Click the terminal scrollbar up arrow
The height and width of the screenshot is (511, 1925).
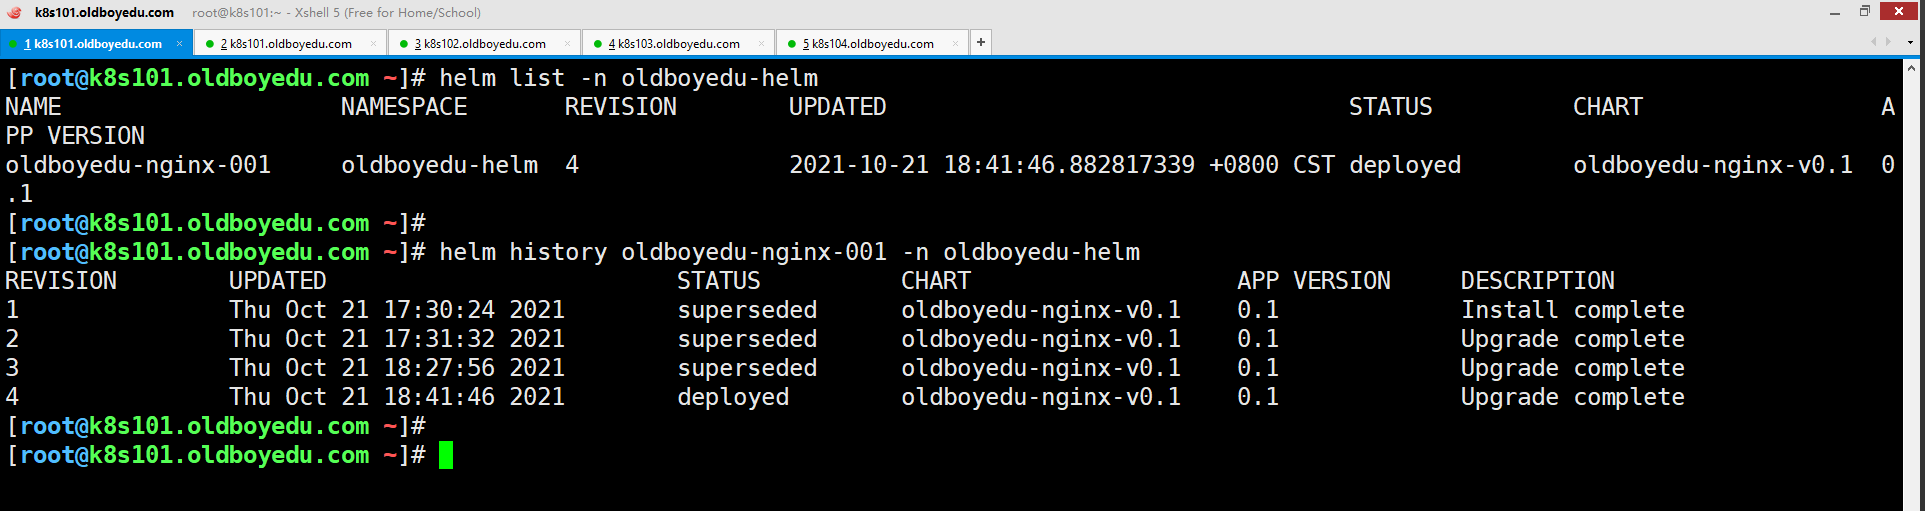tap(1913, 68)
